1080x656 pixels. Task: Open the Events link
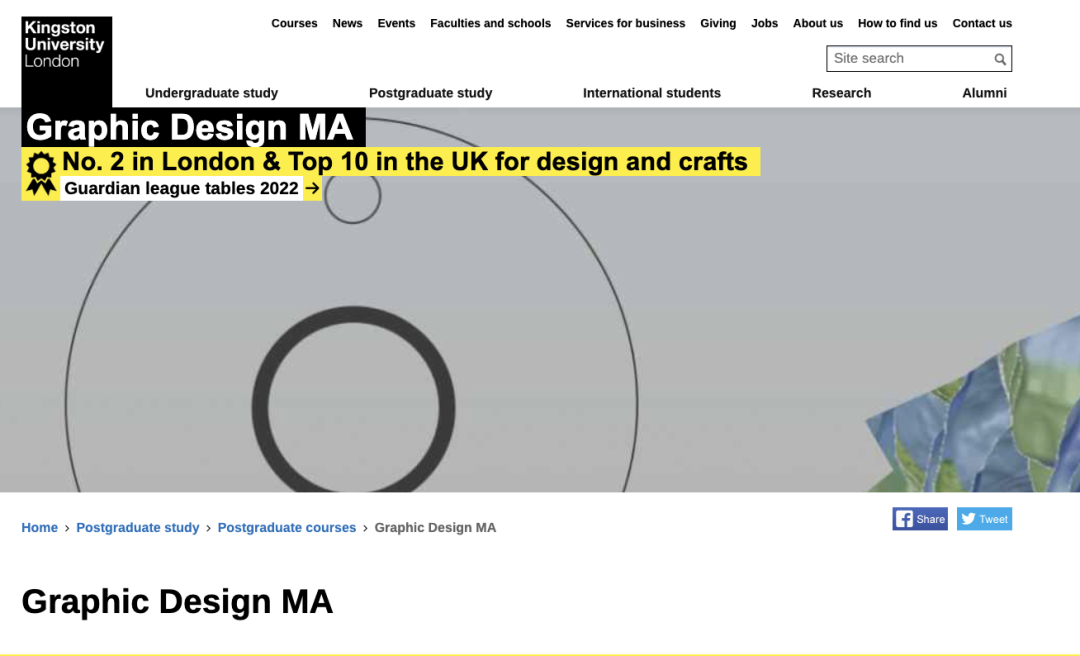396,23
